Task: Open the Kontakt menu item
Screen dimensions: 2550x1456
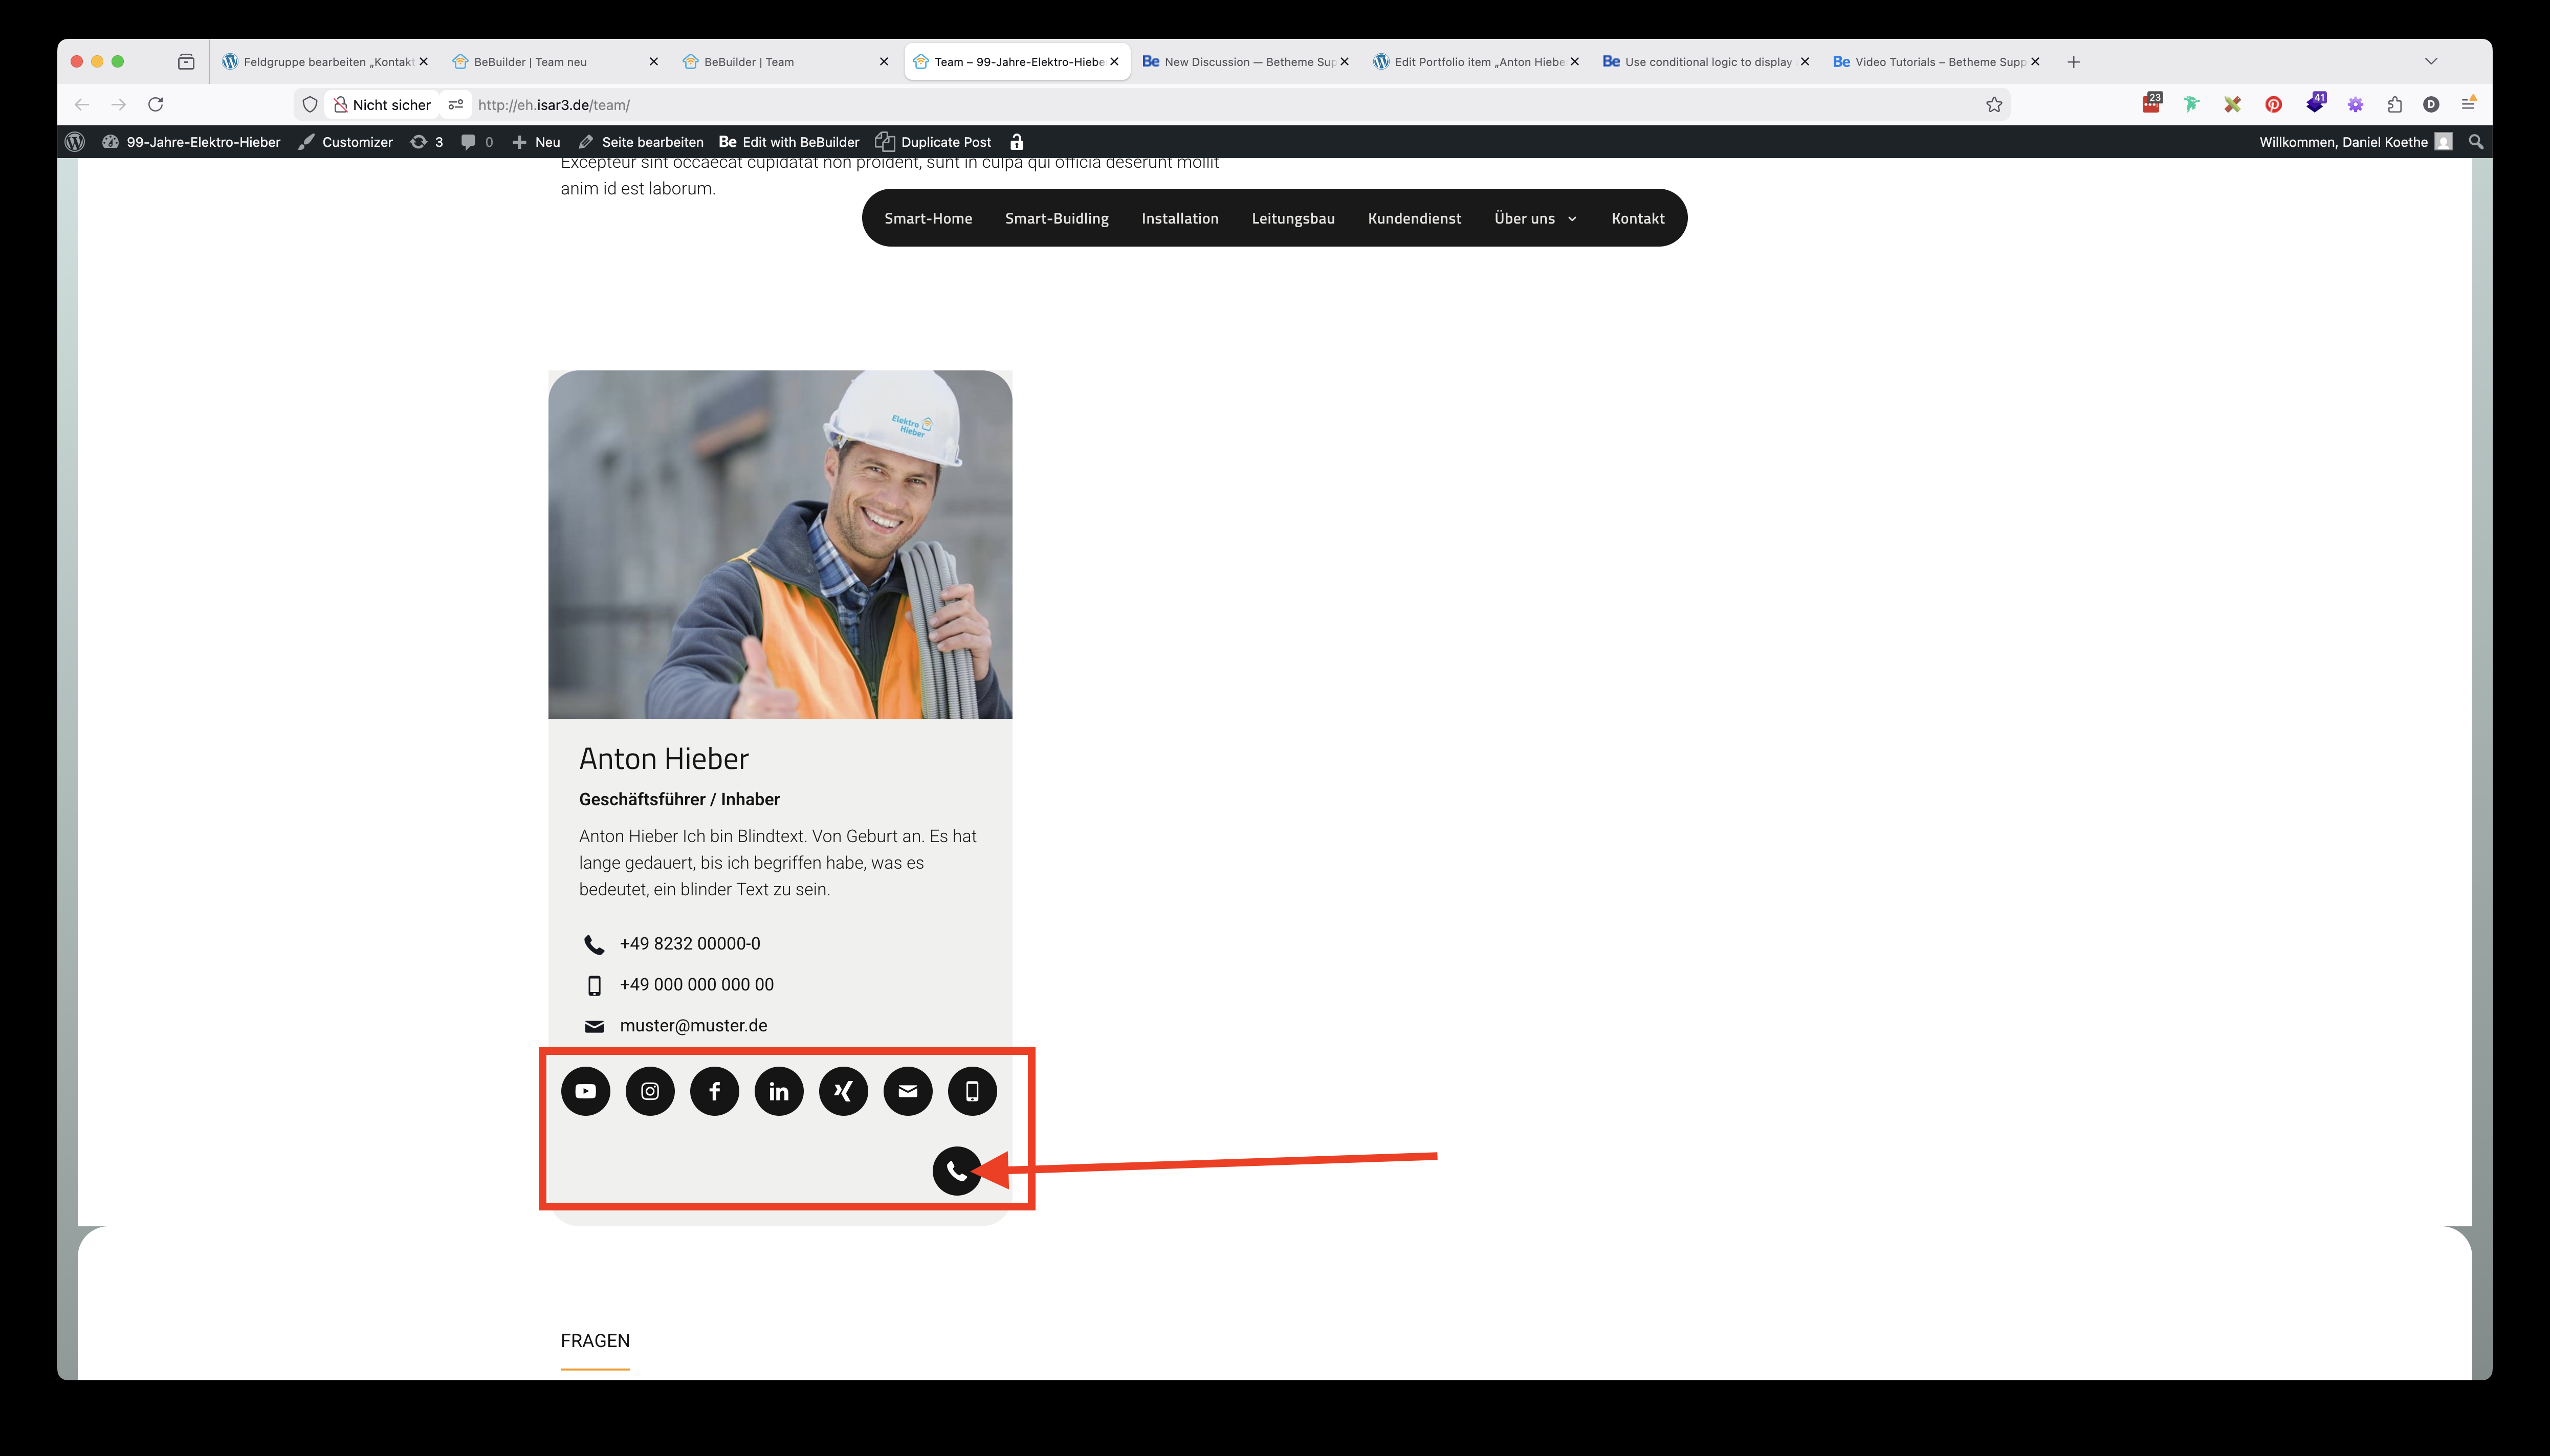Action: [1637, 218]
